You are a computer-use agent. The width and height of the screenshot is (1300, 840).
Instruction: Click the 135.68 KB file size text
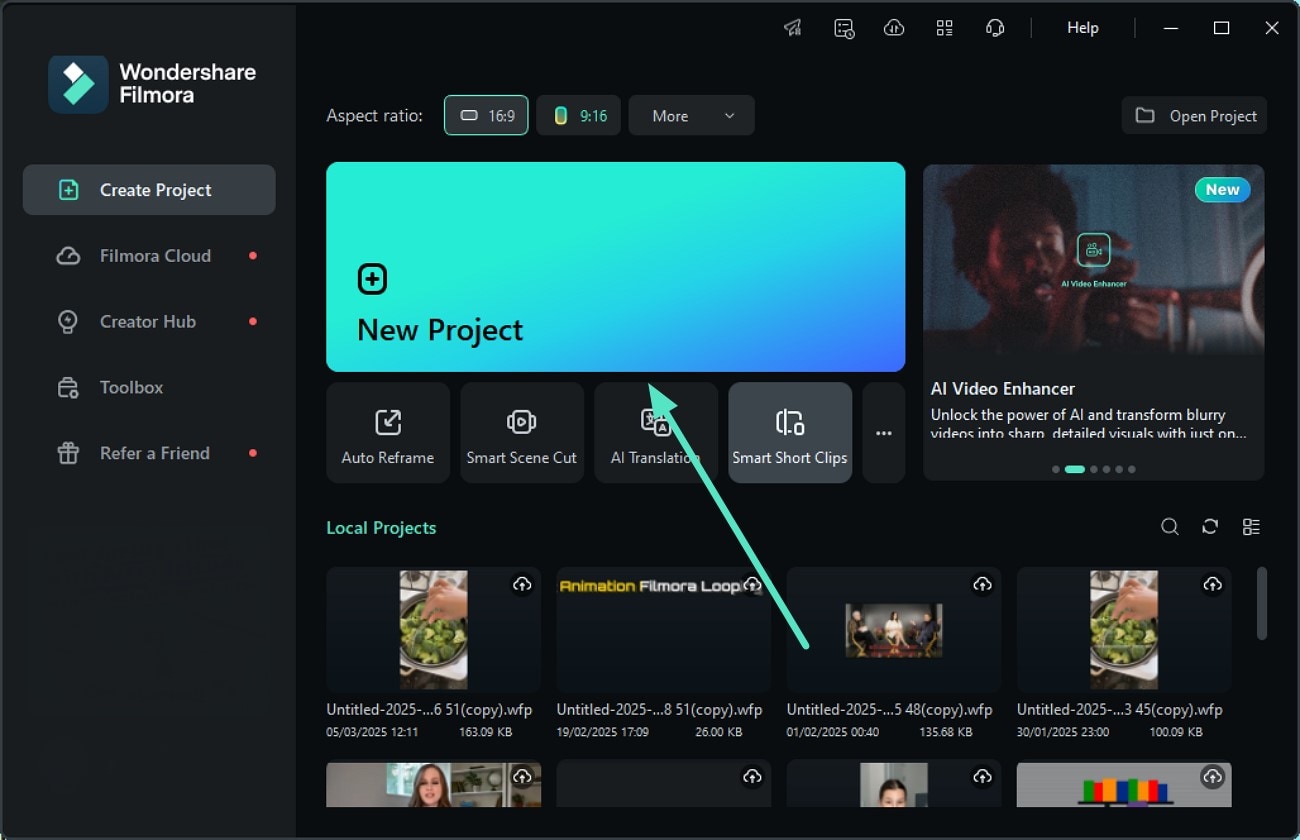pyautogui.click(x=946, y=732)
